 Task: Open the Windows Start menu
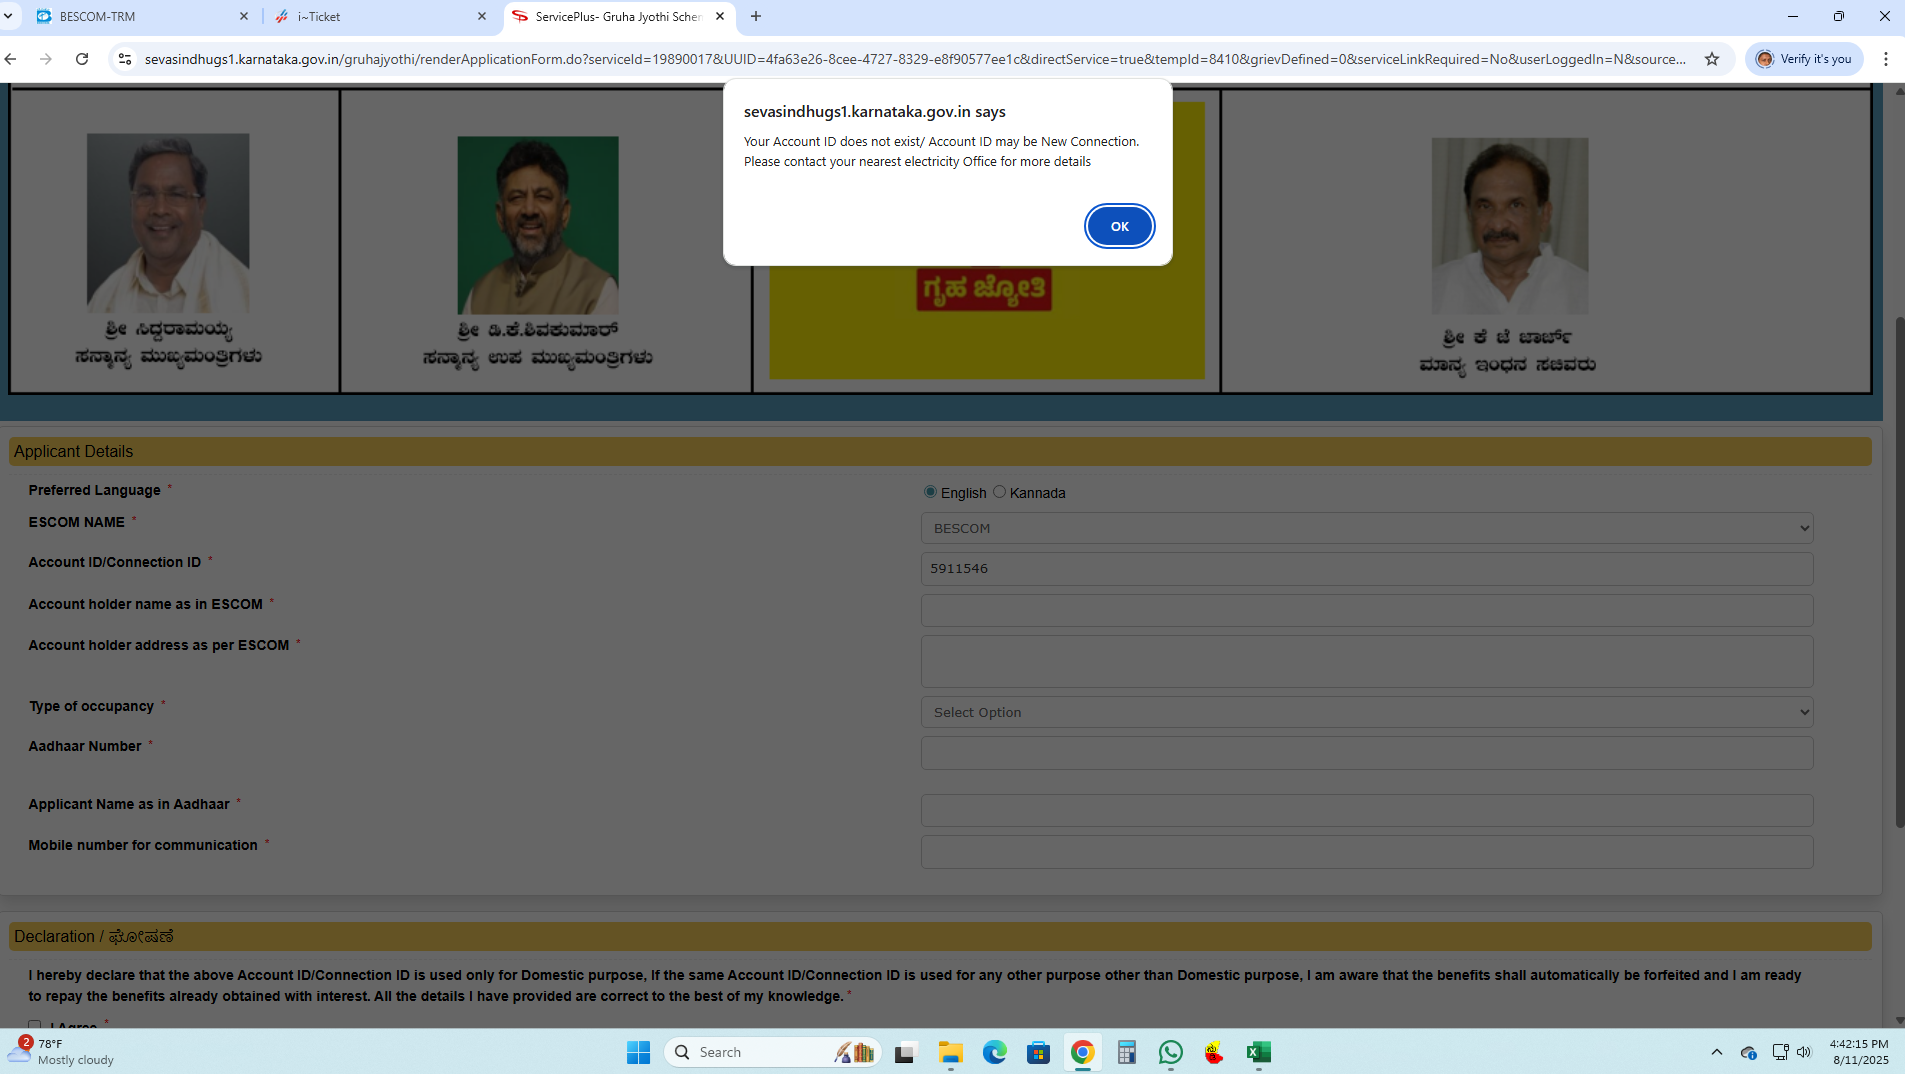click(638, 1052)
